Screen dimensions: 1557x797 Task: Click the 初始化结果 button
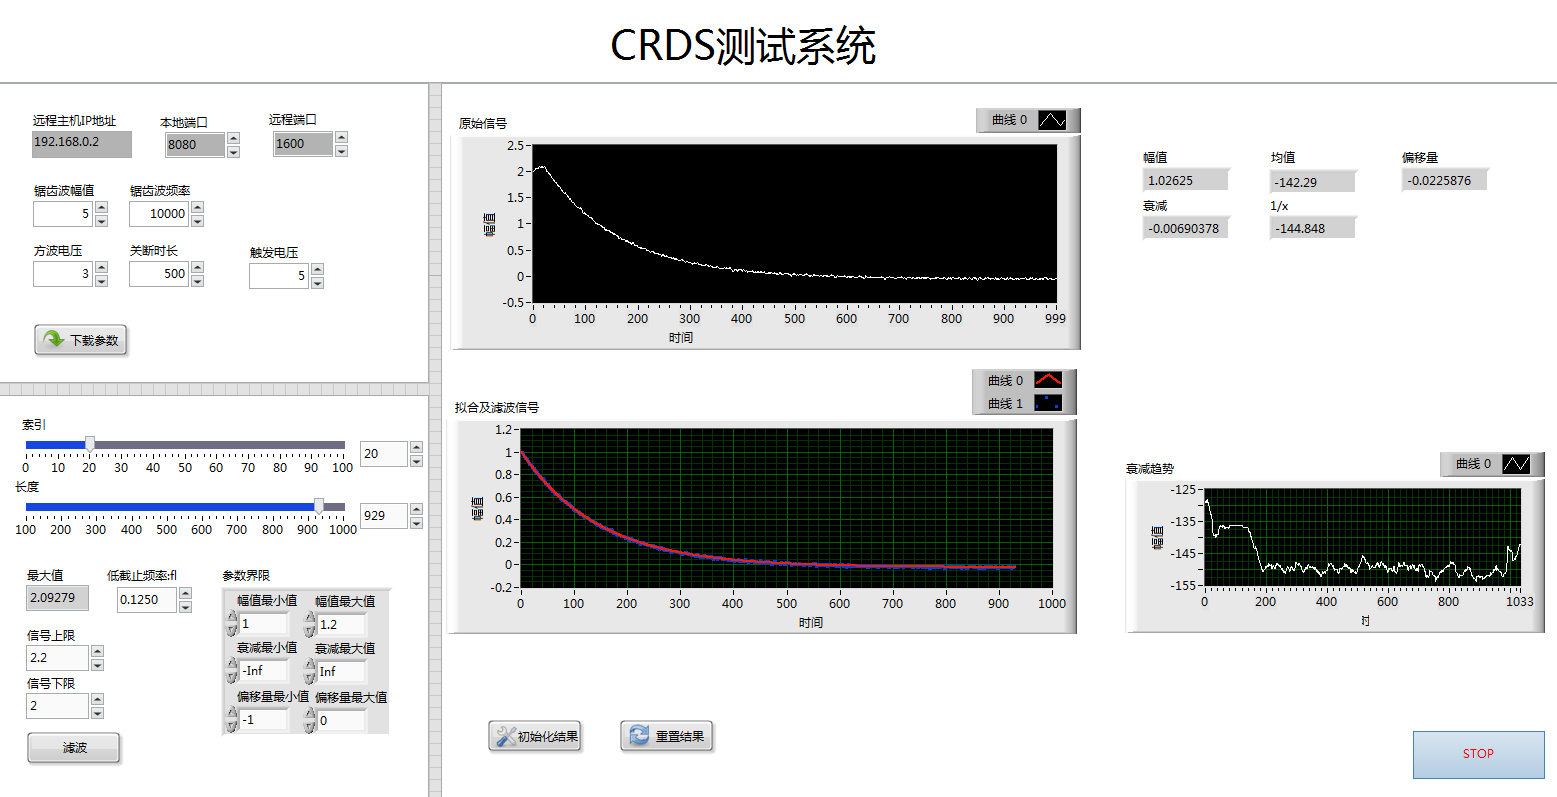[x=535, y=735]
